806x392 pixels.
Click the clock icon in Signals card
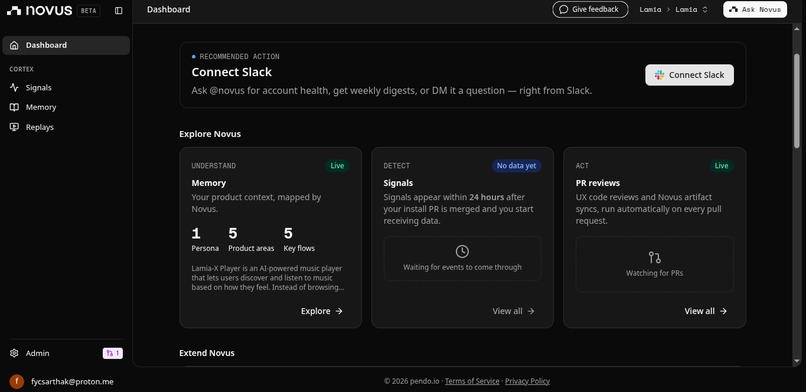click(x=462, y=251)
